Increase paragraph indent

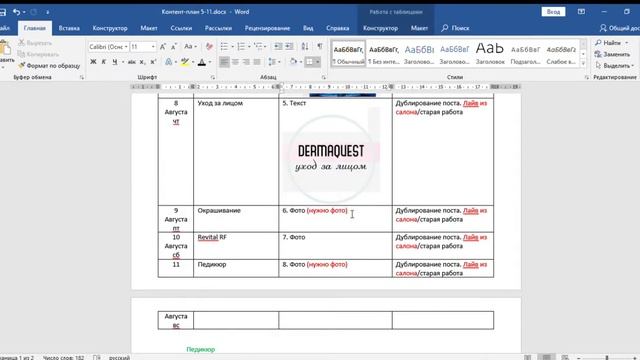(x=289, y=47)
